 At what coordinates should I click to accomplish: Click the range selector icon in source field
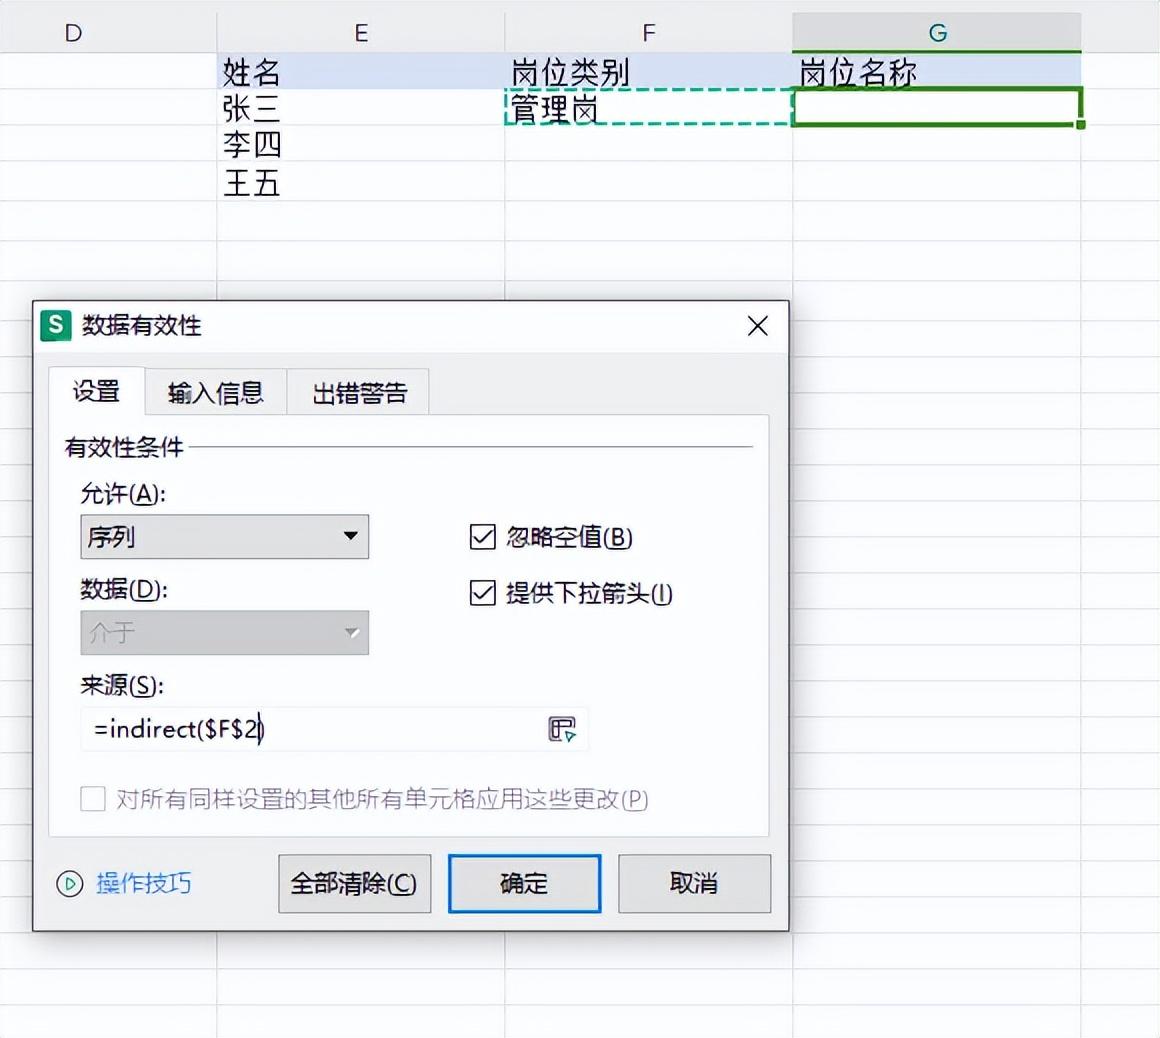[x=562, y=729]
